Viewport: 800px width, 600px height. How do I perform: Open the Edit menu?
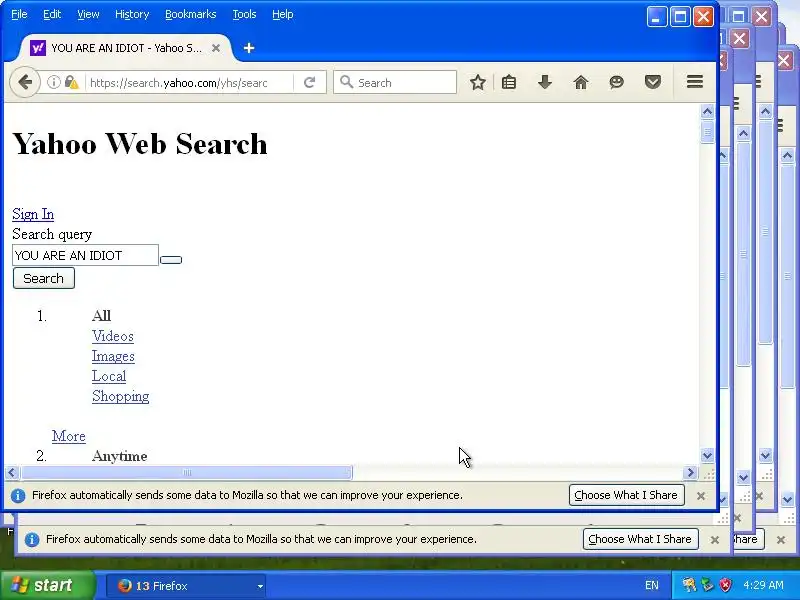click(52, 14)
